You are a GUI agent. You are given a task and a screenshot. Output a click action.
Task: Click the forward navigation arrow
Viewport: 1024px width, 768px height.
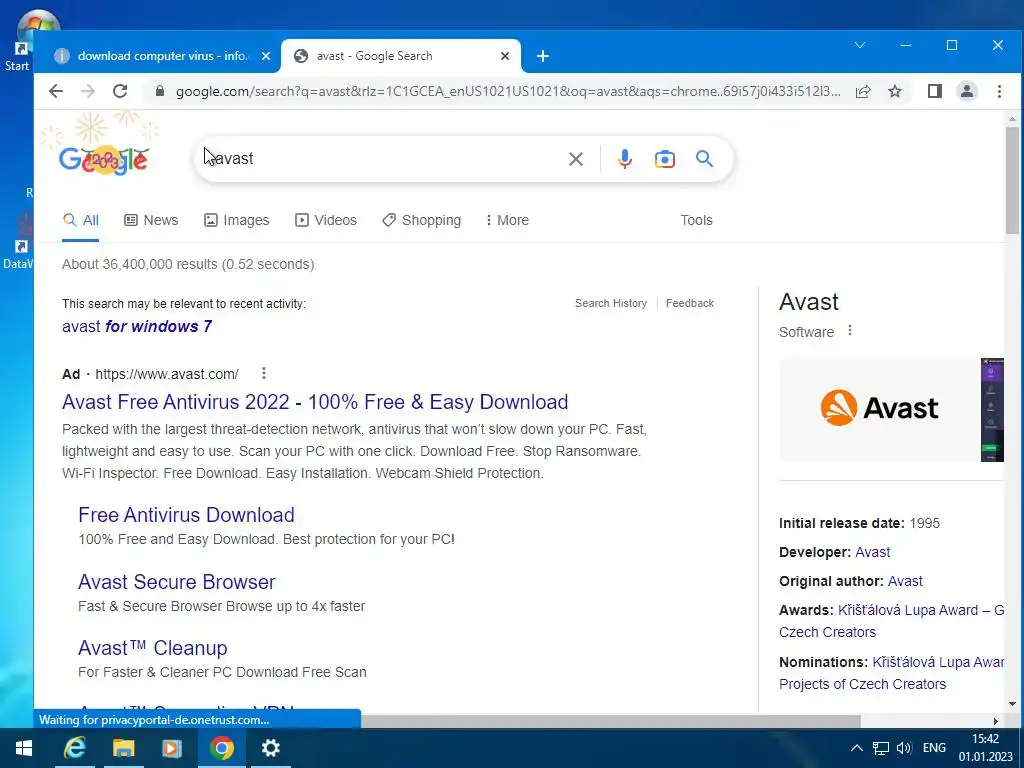point(88,91)
